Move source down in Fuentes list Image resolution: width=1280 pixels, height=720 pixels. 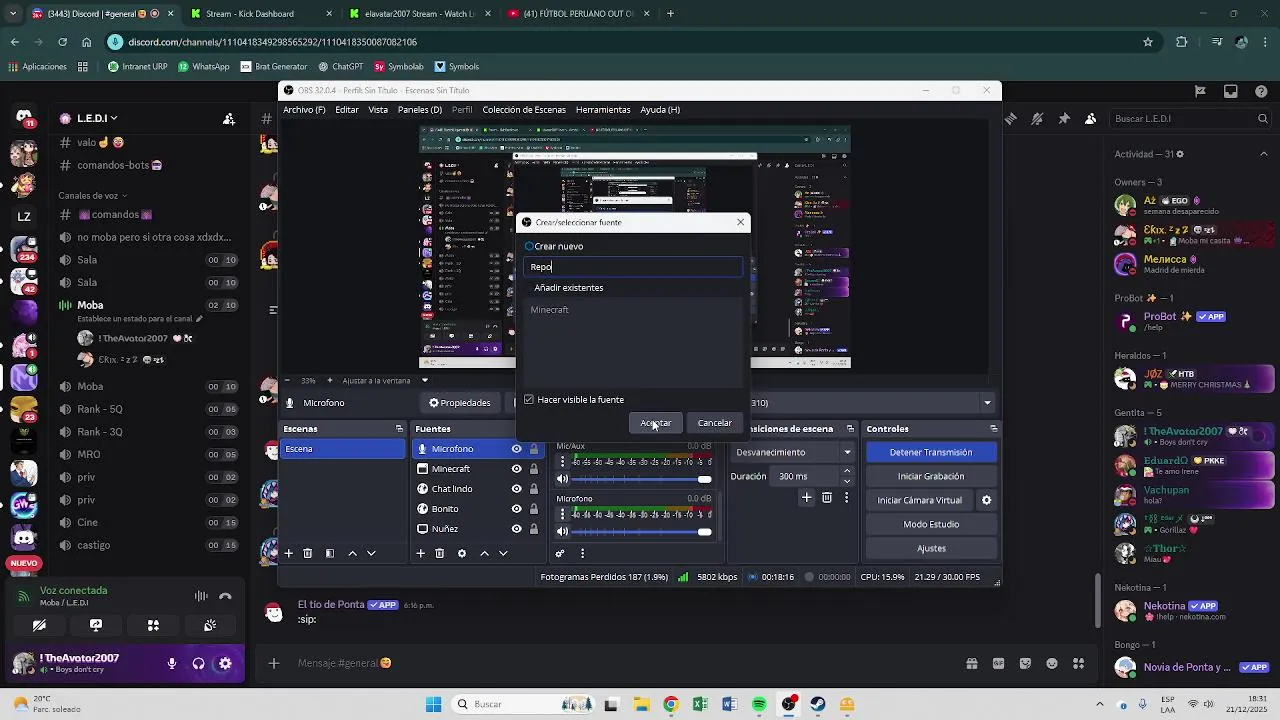[503, 553]
